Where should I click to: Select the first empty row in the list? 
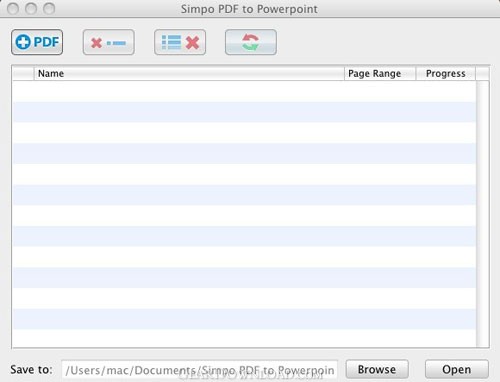[244, 91]
